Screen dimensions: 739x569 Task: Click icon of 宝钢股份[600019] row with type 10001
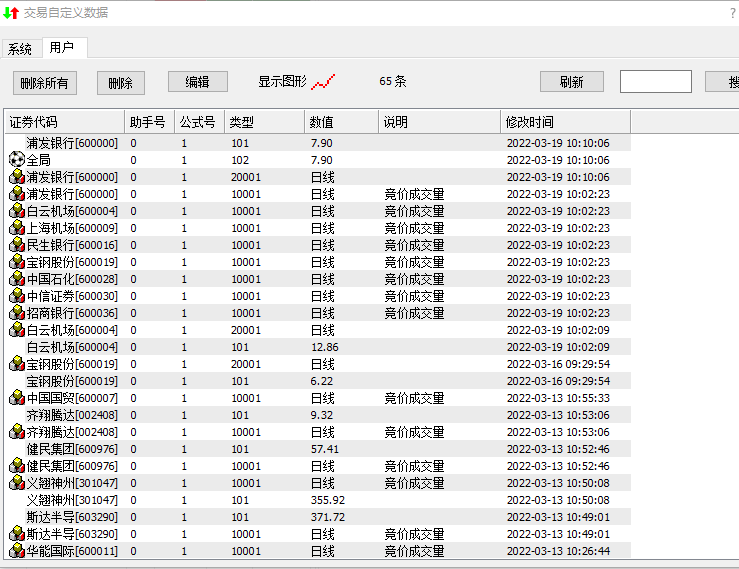(x=16, y=262)
